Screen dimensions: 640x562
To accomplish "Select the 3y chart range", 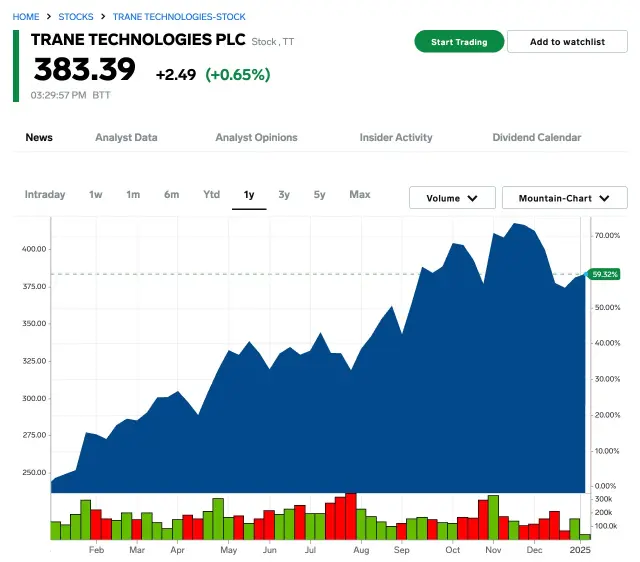I will [x=284, y=194].
